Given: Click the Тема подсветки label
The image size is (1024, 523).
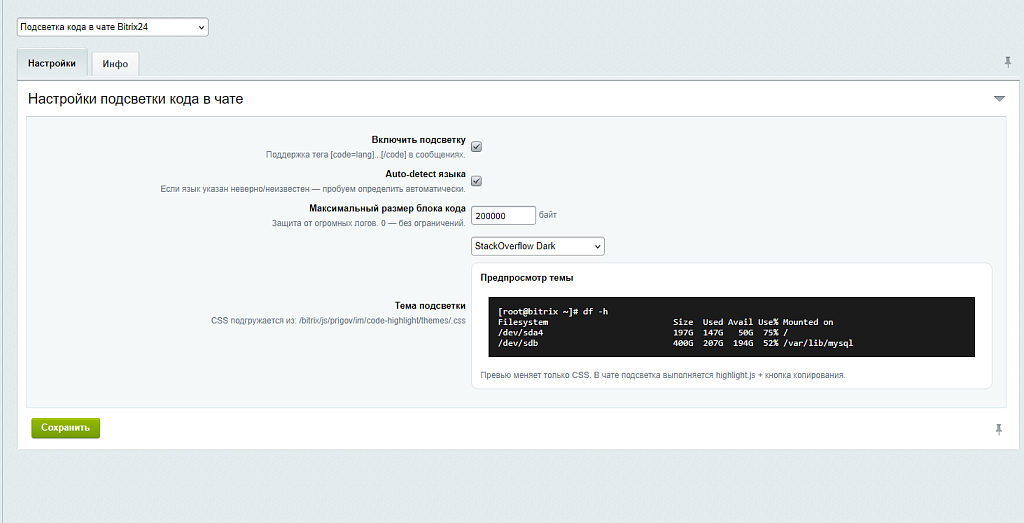Looking at the screenshot, I should click(430, 306).
